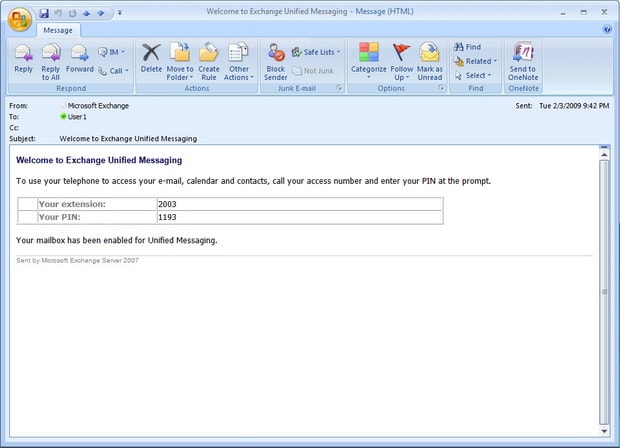Open Junk E-mail options dialog launcher

click(339, 88)
